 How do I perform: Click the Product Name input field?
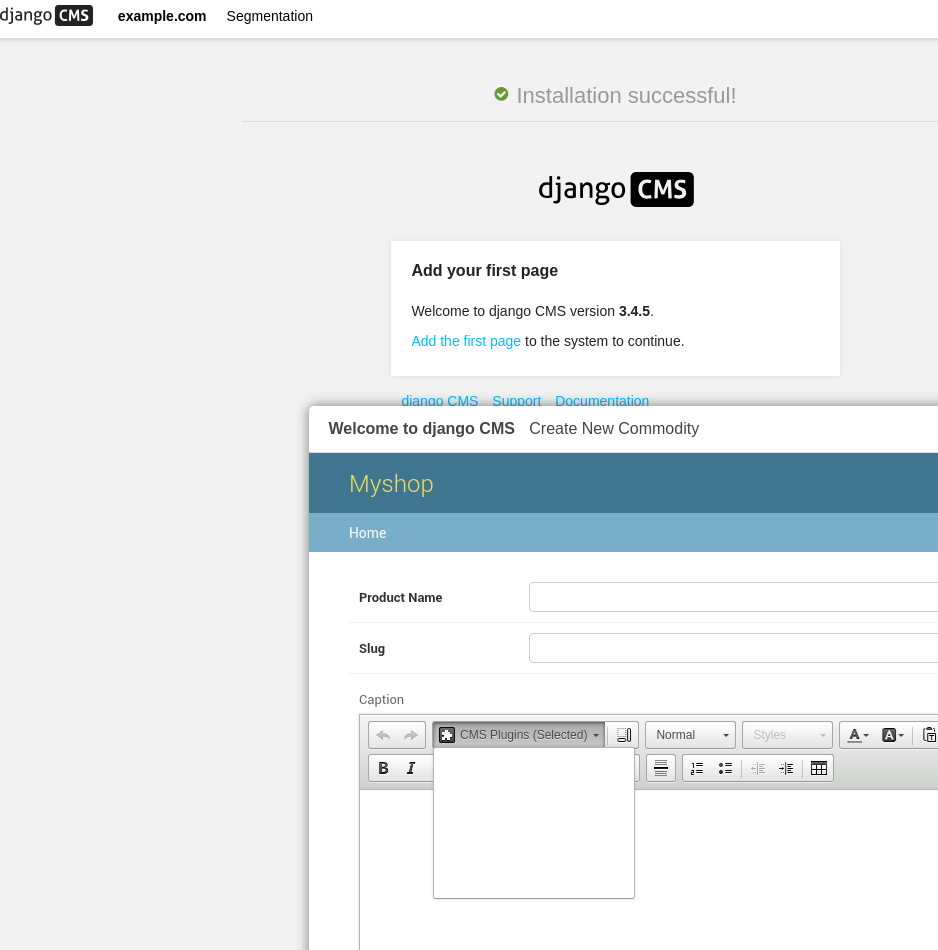pos(733,597)
